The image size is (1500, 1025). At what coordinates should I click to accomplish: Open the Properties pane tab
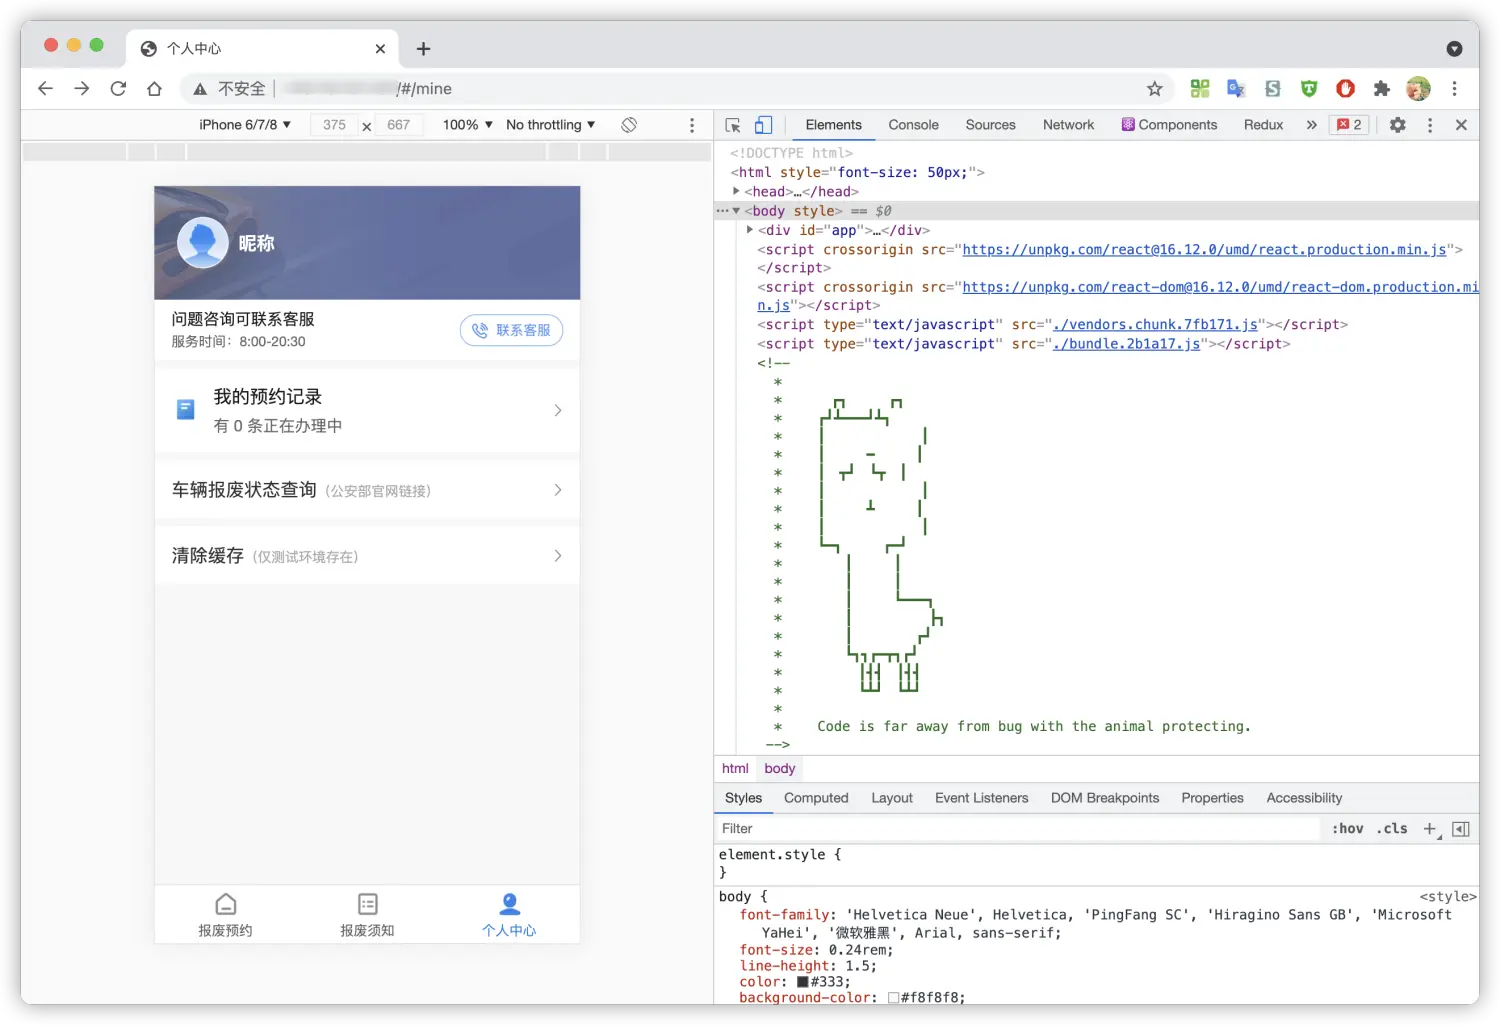(1212, 798)
